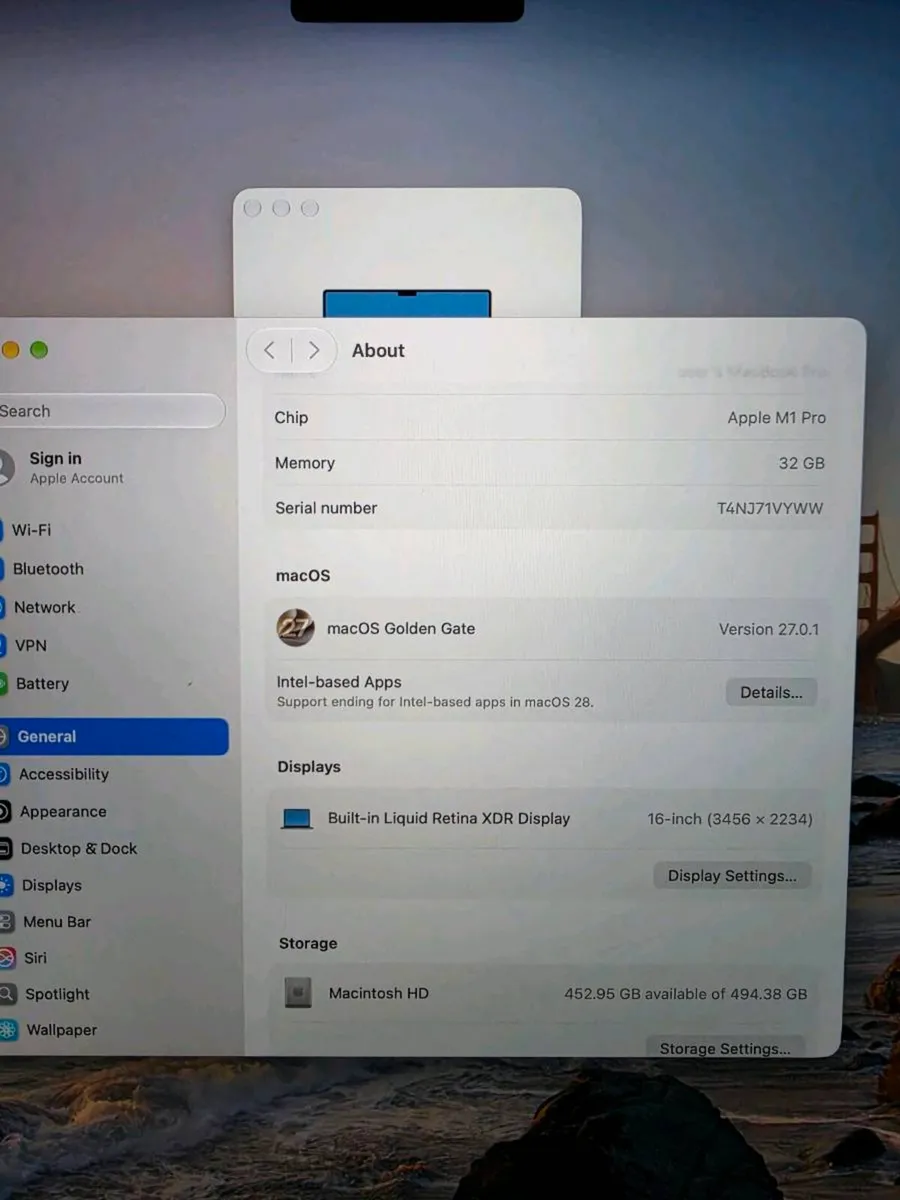Screen dimensions: 900x1200
Task: Click the Desktop & Dock icon in the sidebar
Action: (5, 848)
